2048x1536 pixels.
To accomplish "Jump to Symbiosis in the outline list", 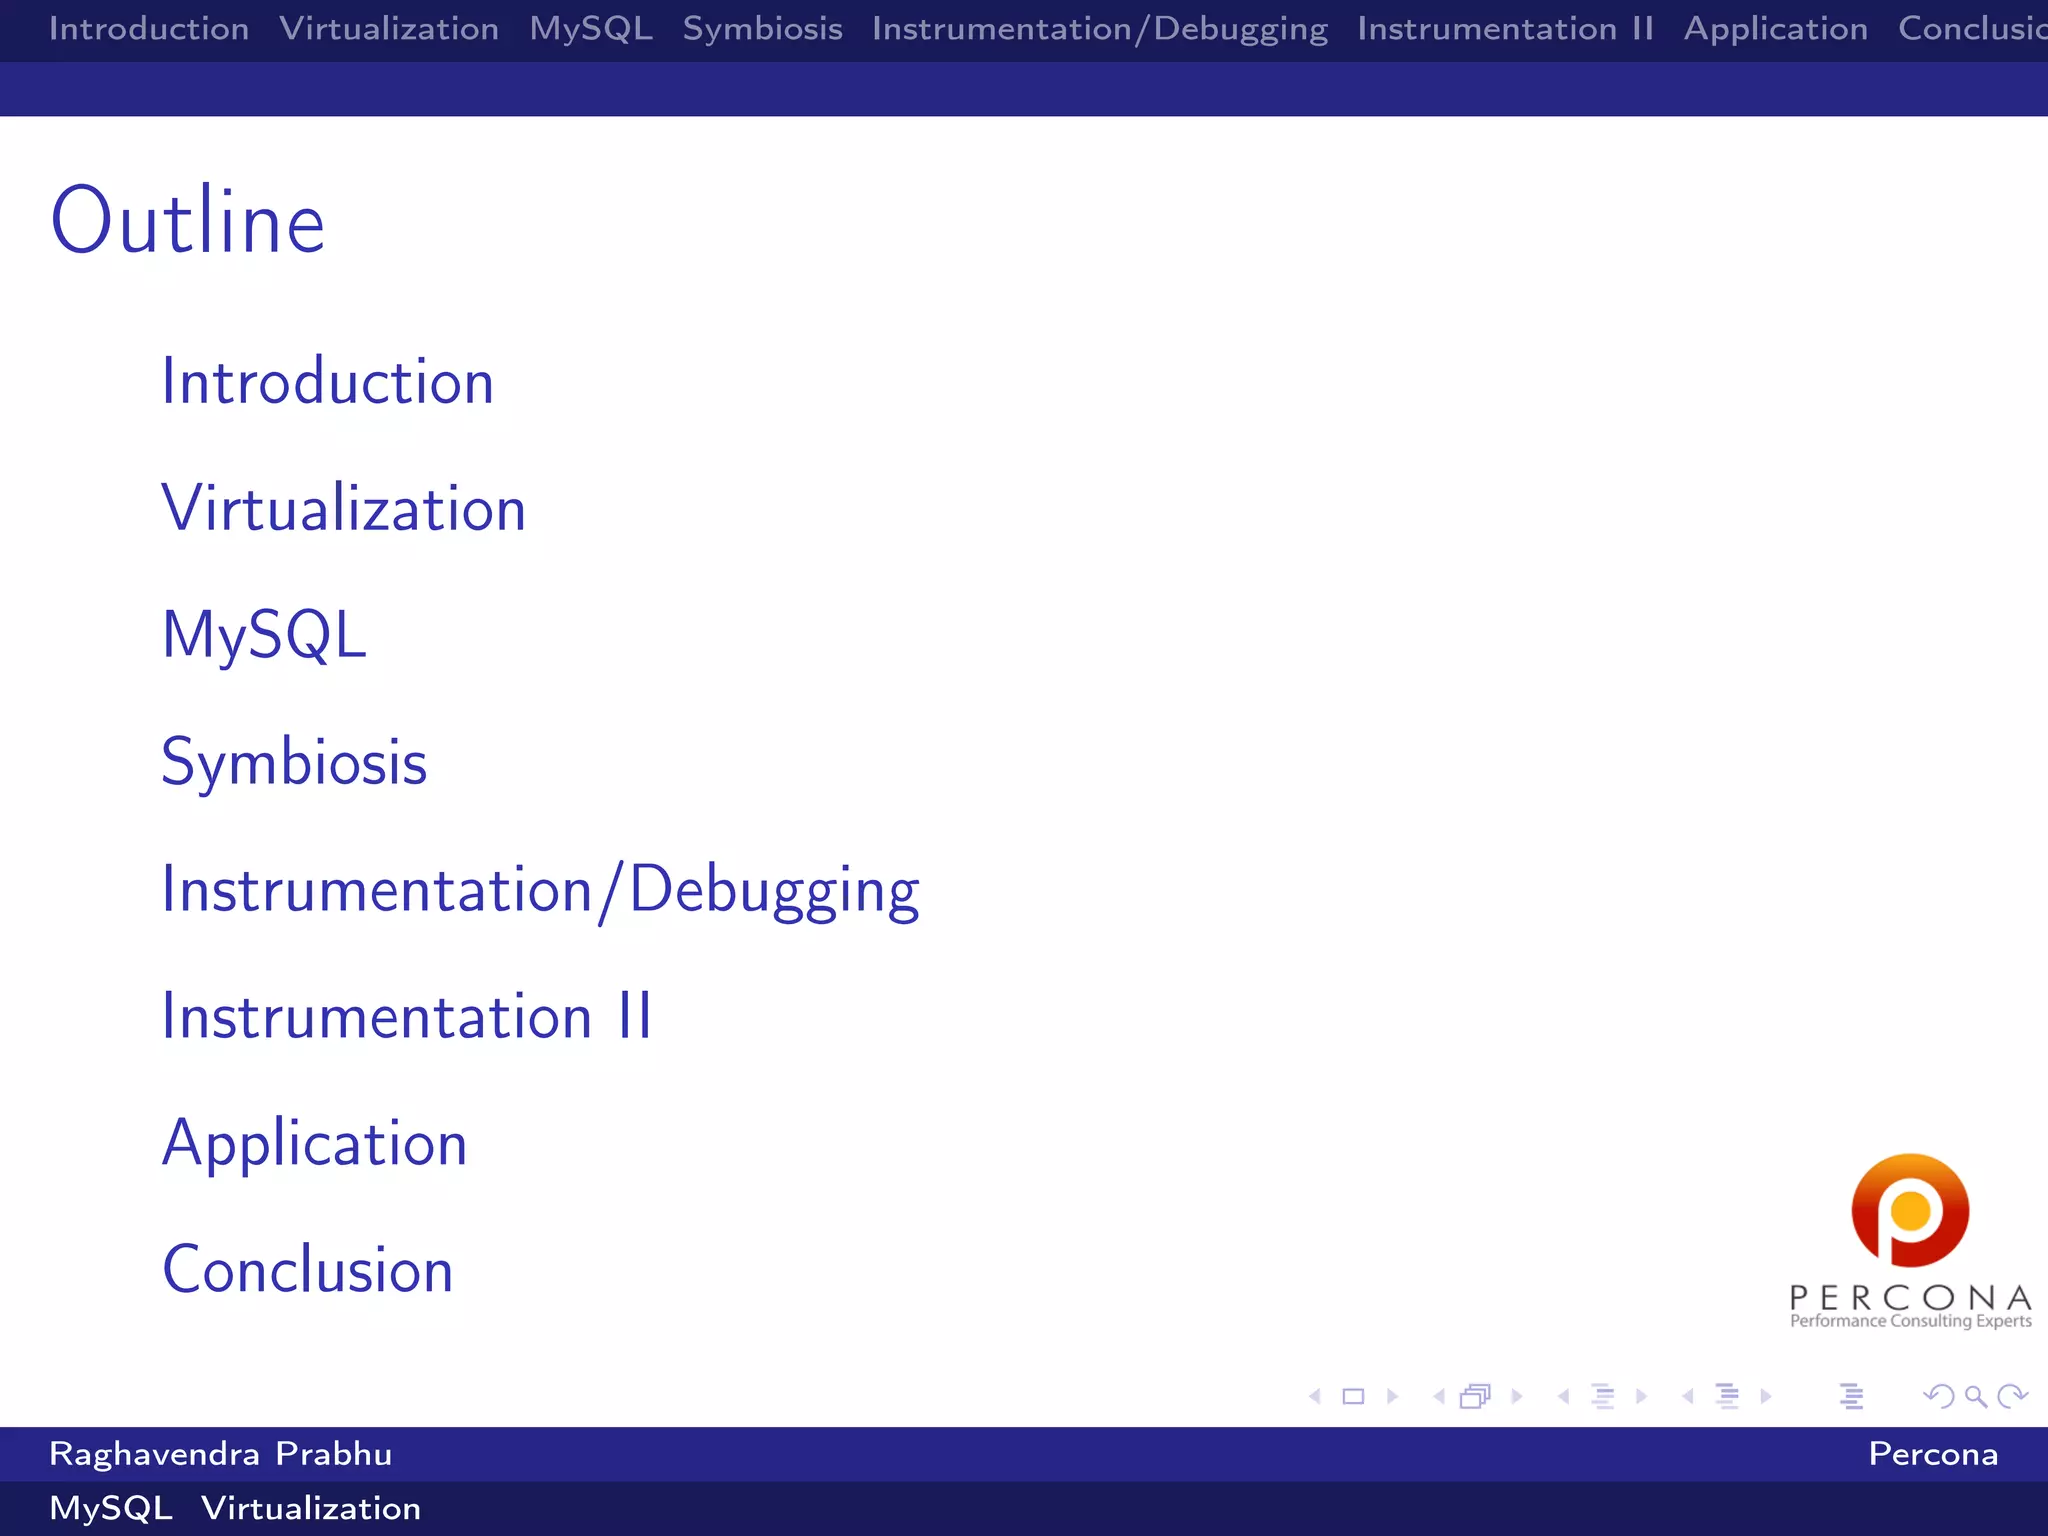I will click(x=295, y=763).
